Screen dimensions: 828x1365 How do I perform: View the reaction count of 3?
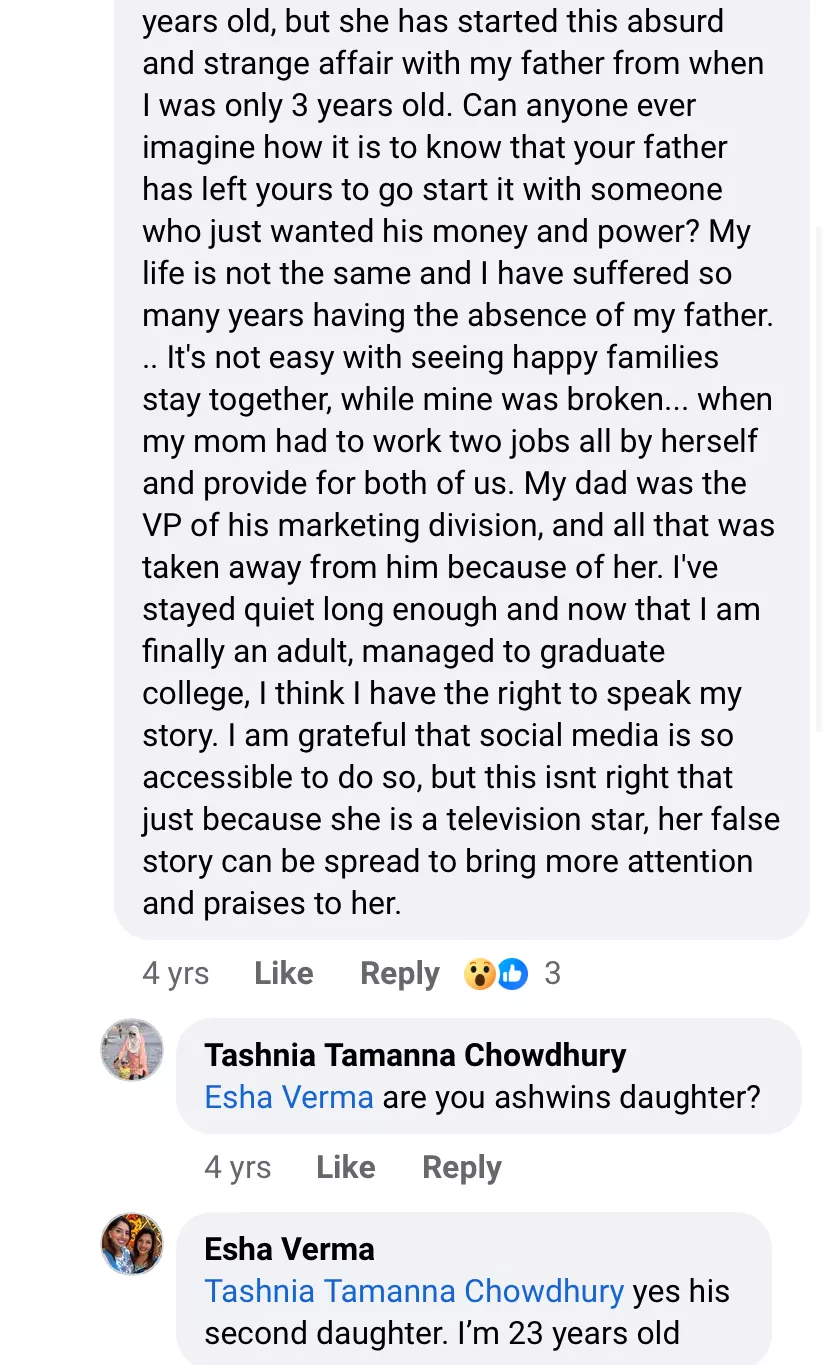click(x=552, y=973)
